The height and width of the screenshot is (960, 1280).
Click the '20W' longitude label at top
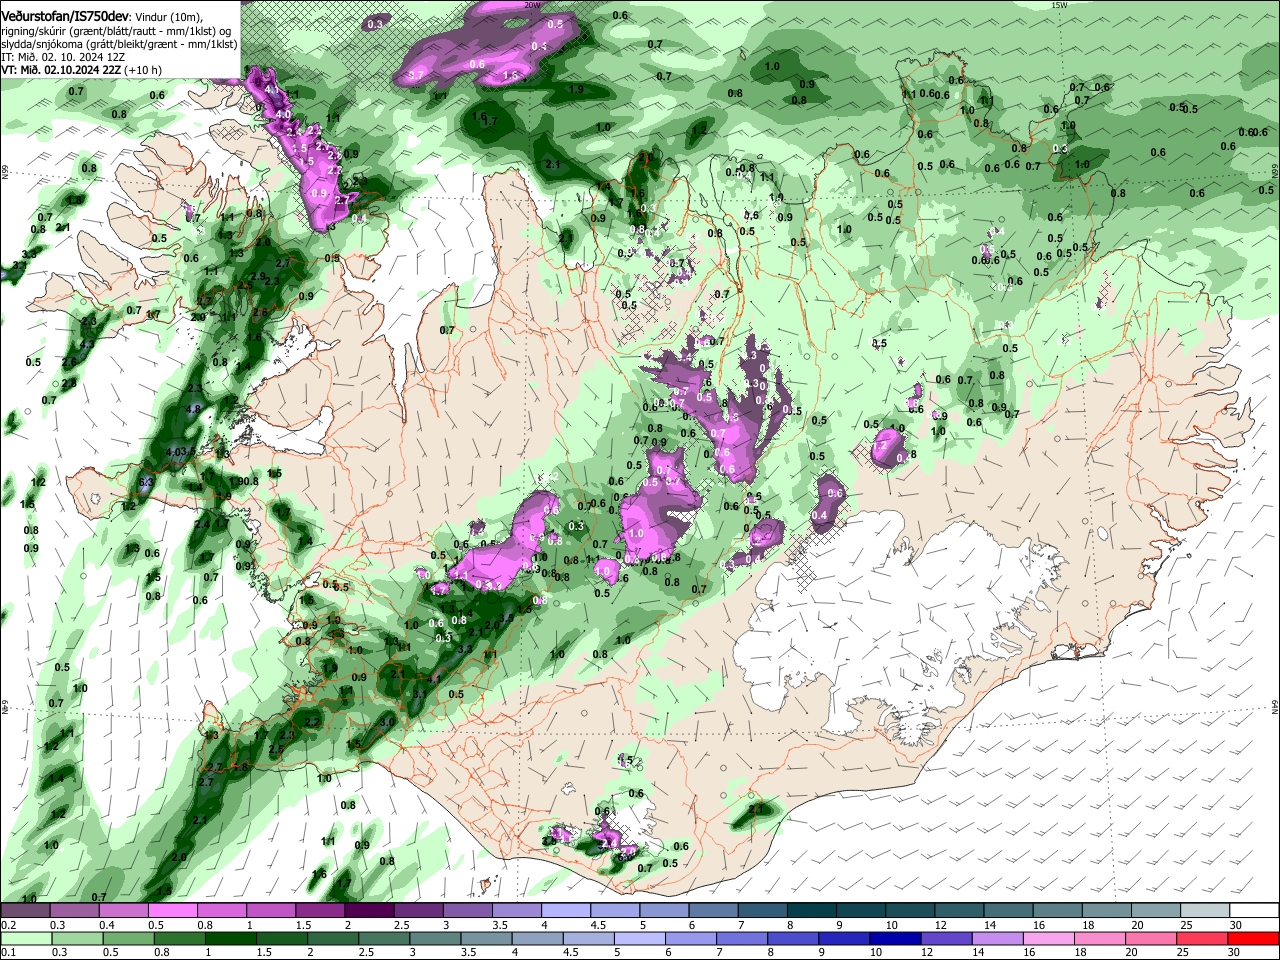(x=532, y=5)
